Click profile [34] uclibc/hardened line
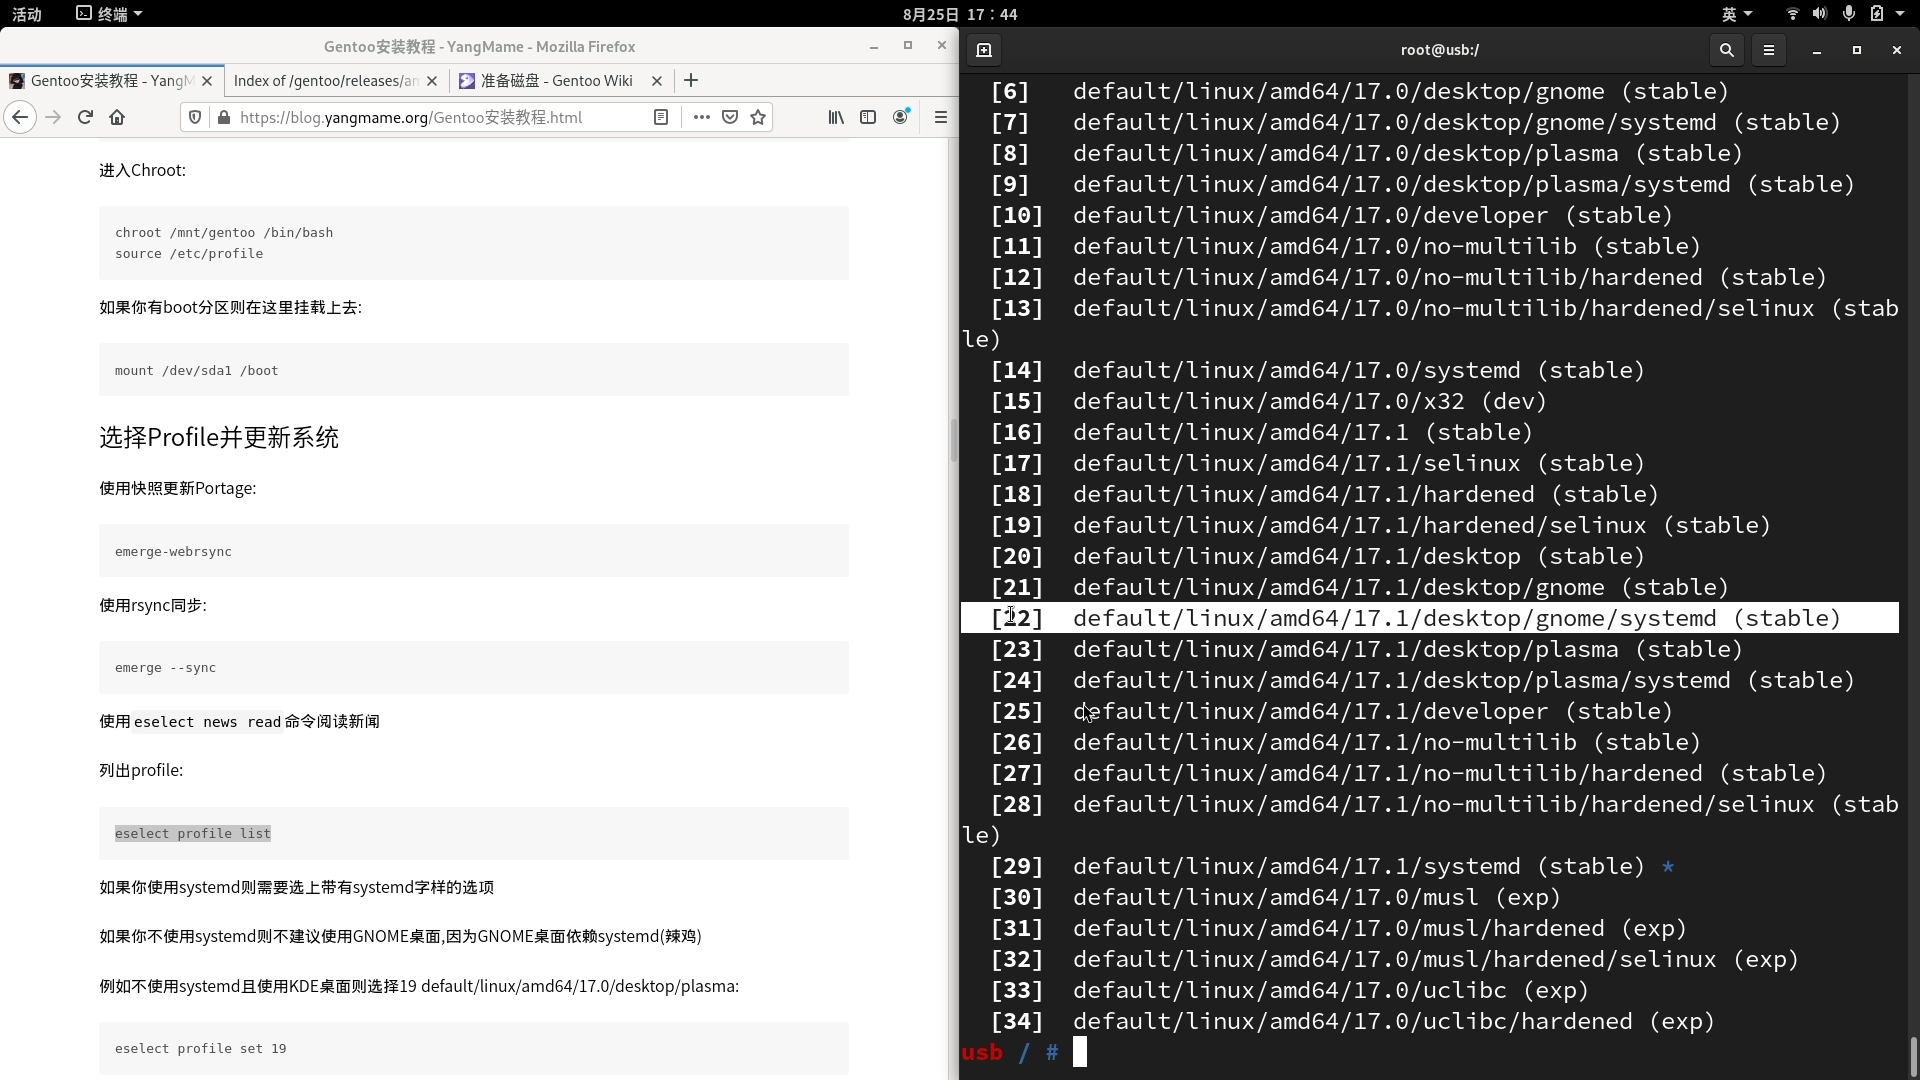This screenshot has width=1920, height=1080. point(1352,1021)
